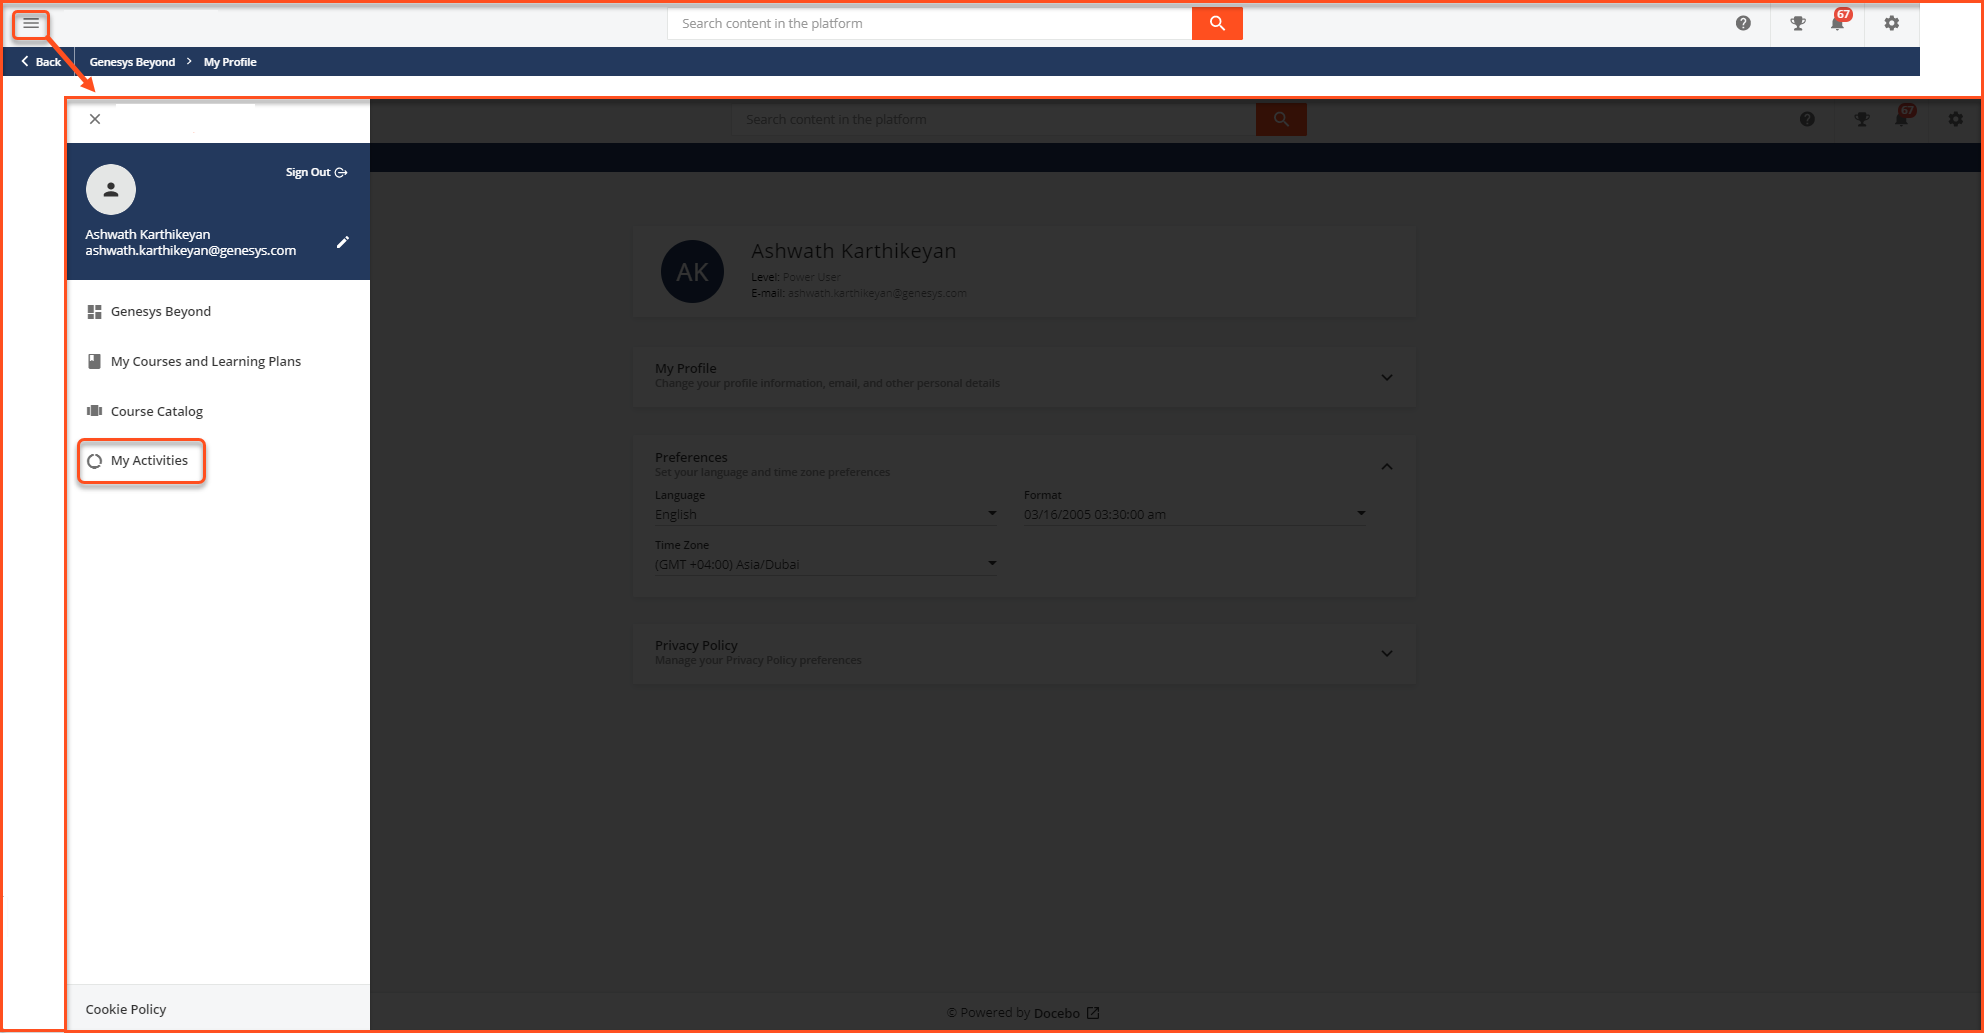
Task: Close the sidebar with the X icon
Action: (95, 119)
